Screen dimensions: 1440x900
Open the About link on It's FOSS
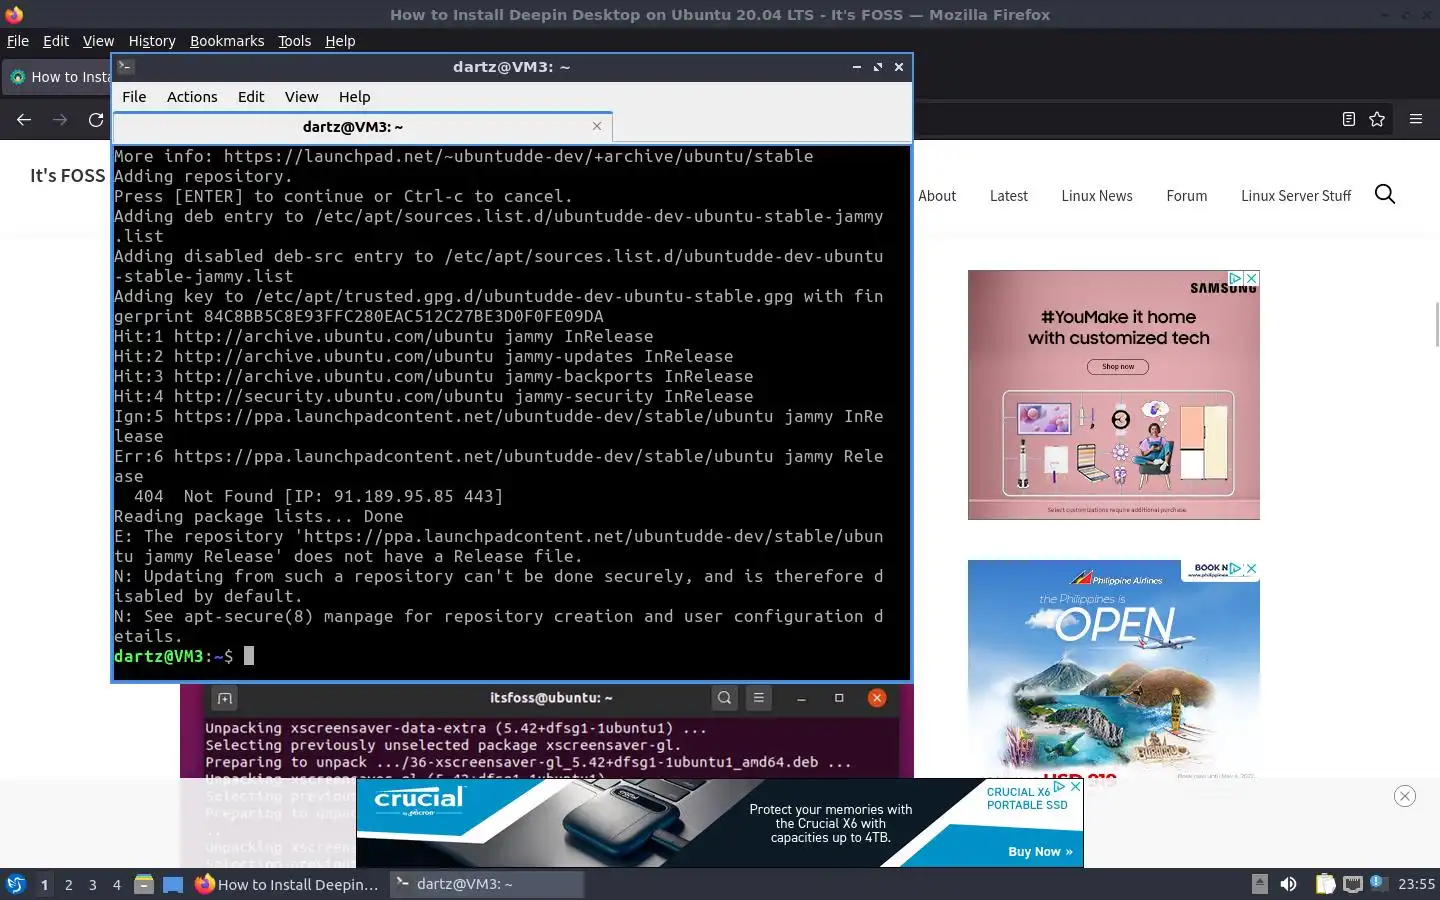(x=937, y=196)
